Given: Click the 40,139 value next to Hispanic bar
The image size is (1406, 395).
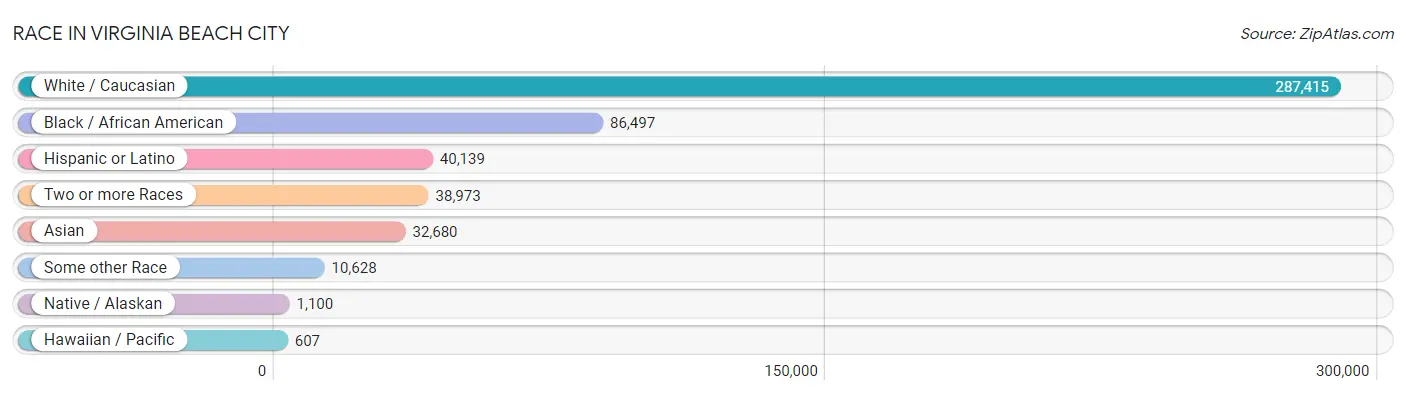Looking at the screenshot, I should (462, 159).
